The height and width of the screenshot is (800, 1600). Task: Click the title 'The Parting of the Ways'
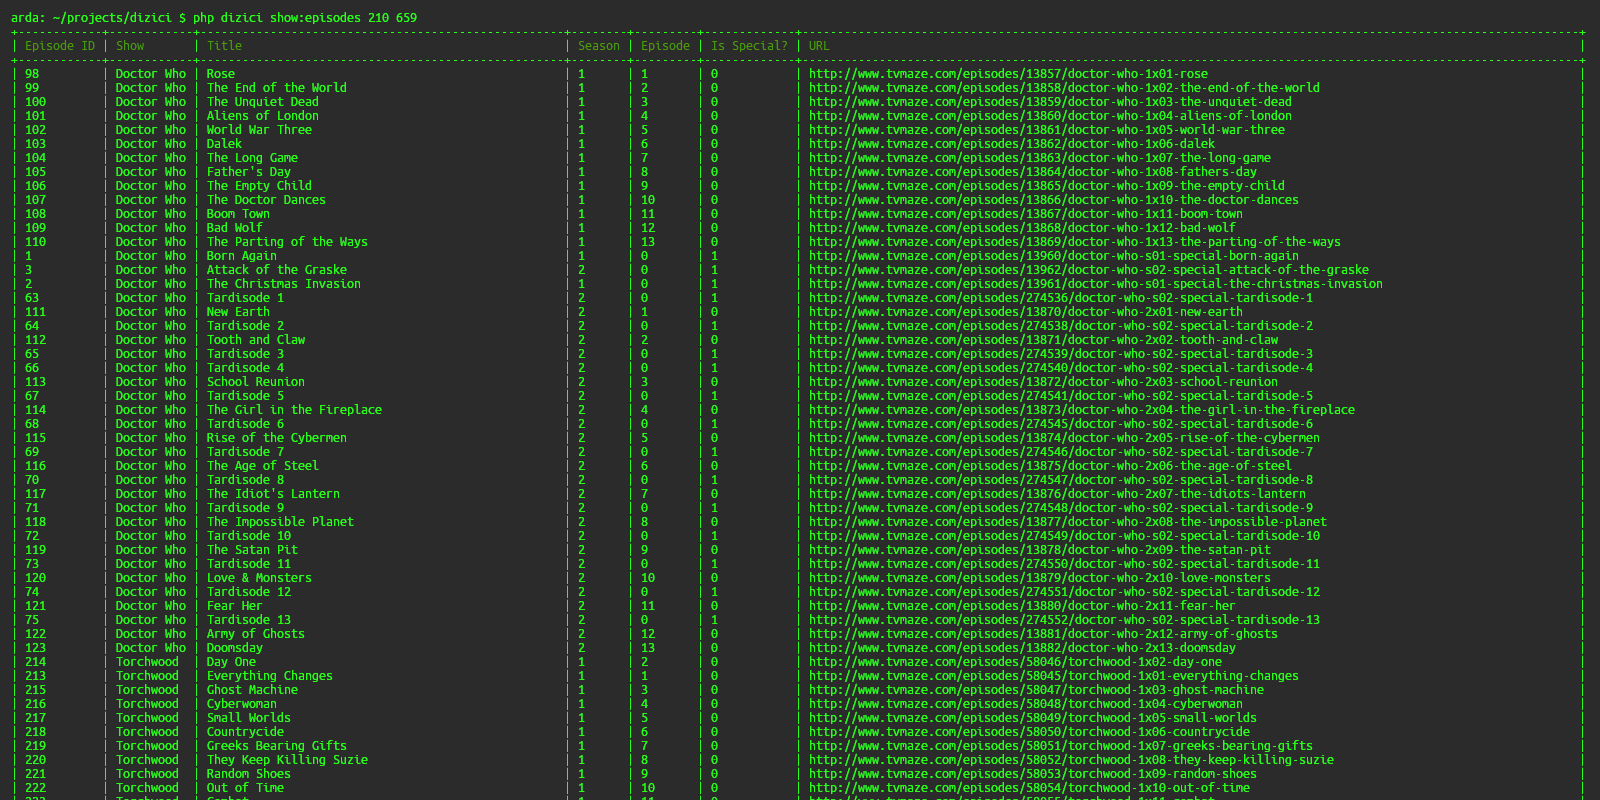(287, 242)
